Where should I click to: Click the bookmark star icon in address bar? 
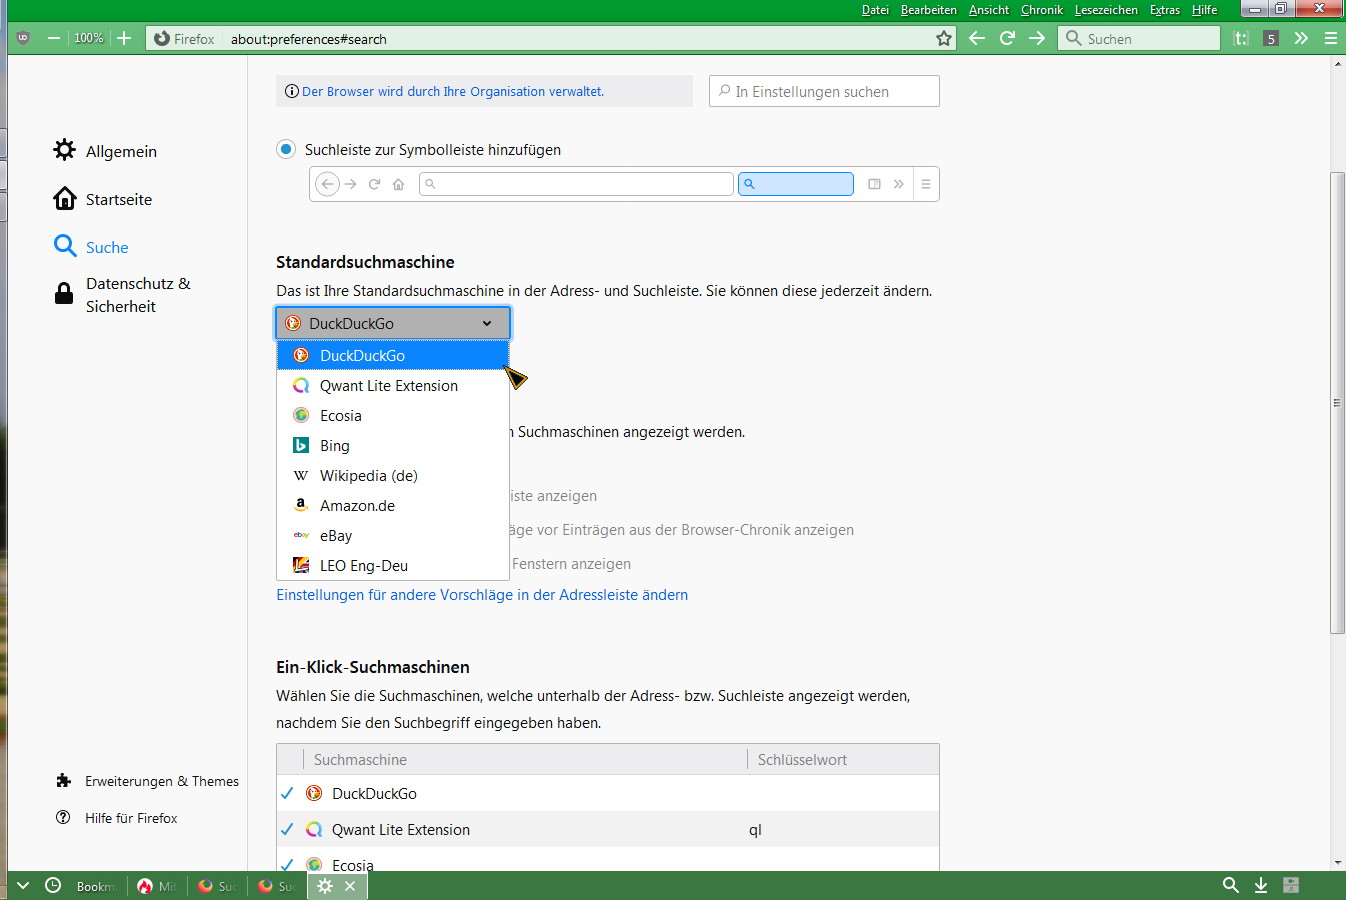pyautogui.click(x=944, y=39)
